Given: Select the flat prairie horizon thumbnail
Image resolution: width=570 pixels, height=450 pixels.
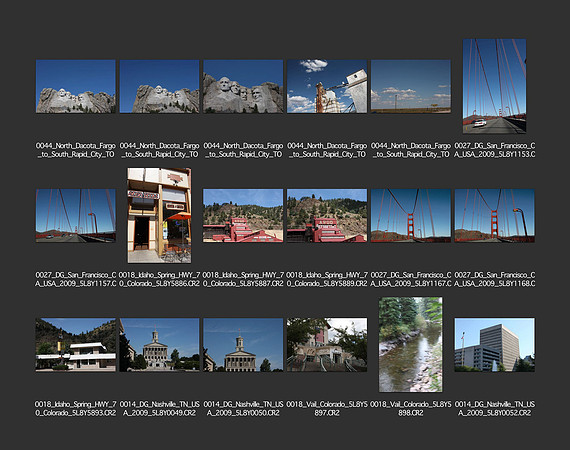Looking at the screenshot, I should 411,87.
